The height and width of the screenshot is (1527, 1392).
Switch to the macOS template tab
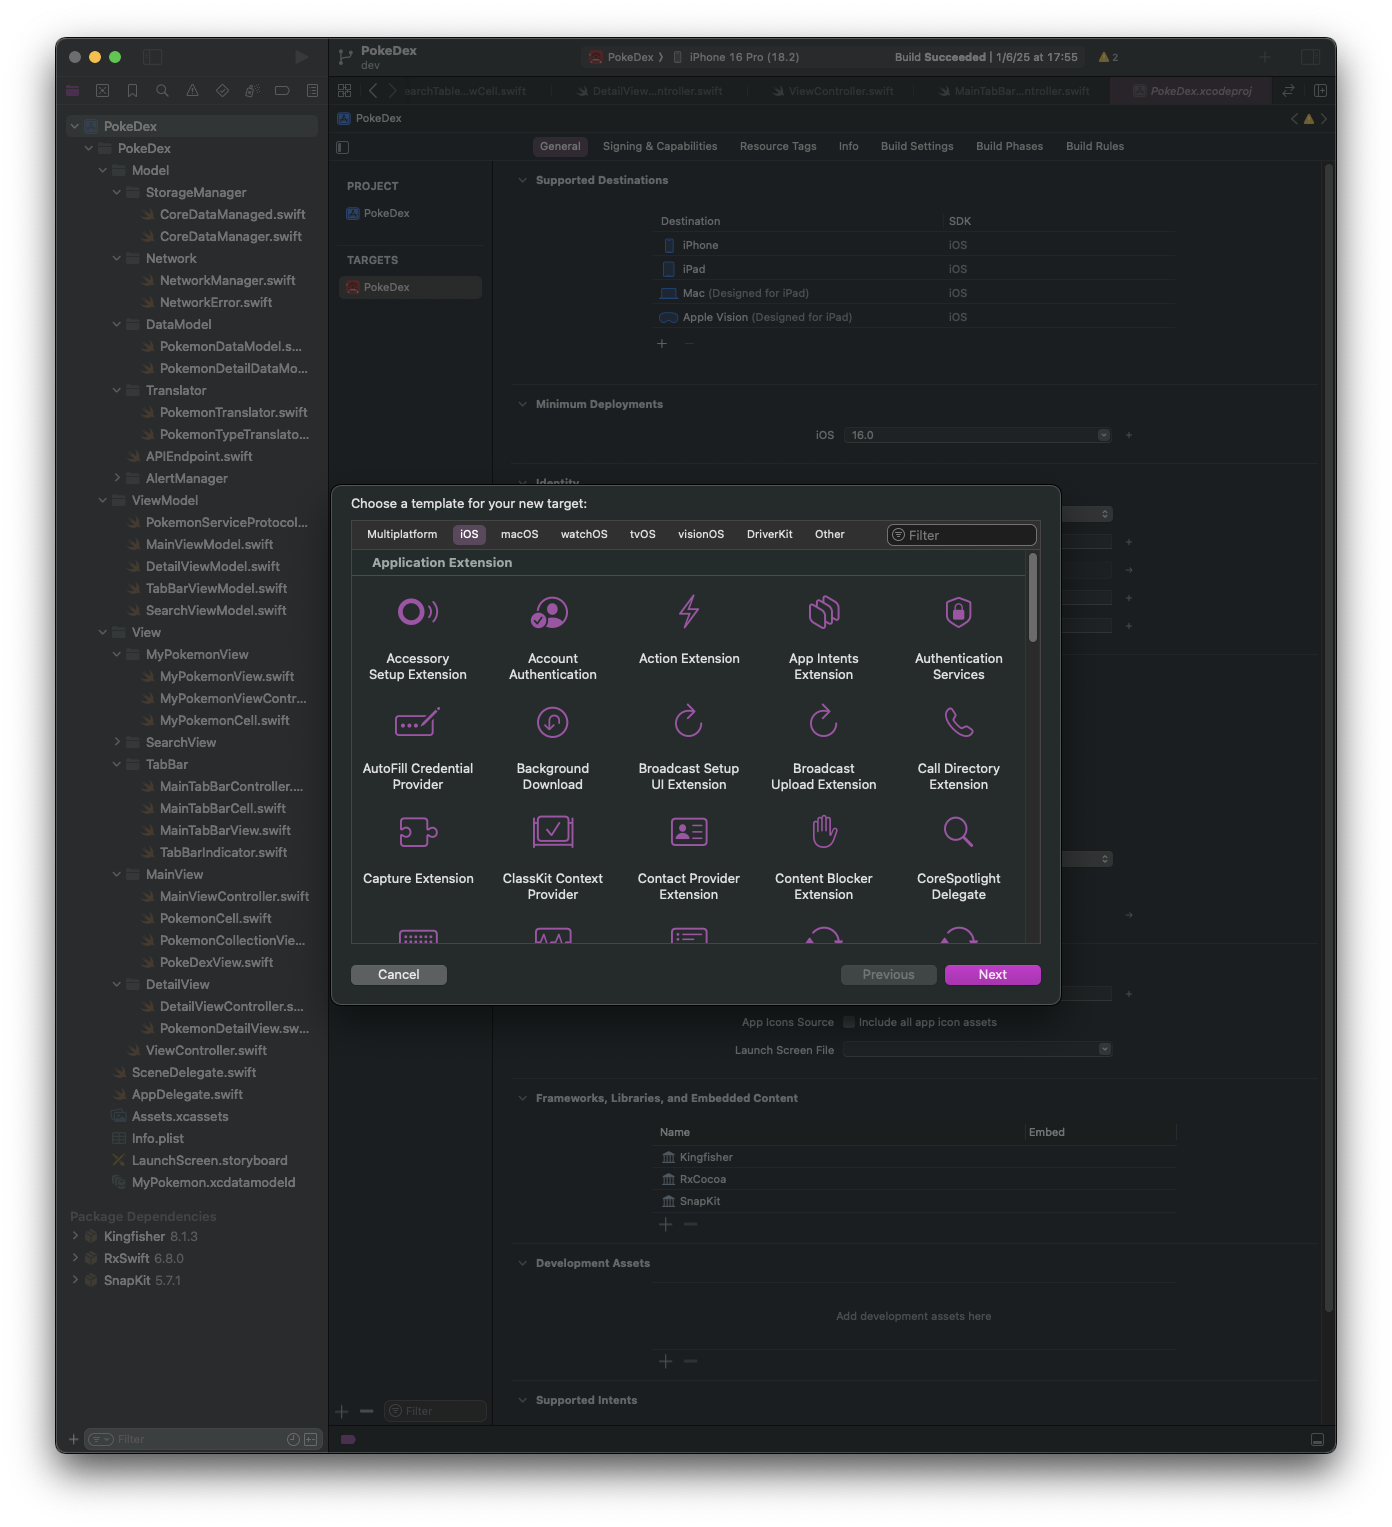tap(519, 534)
